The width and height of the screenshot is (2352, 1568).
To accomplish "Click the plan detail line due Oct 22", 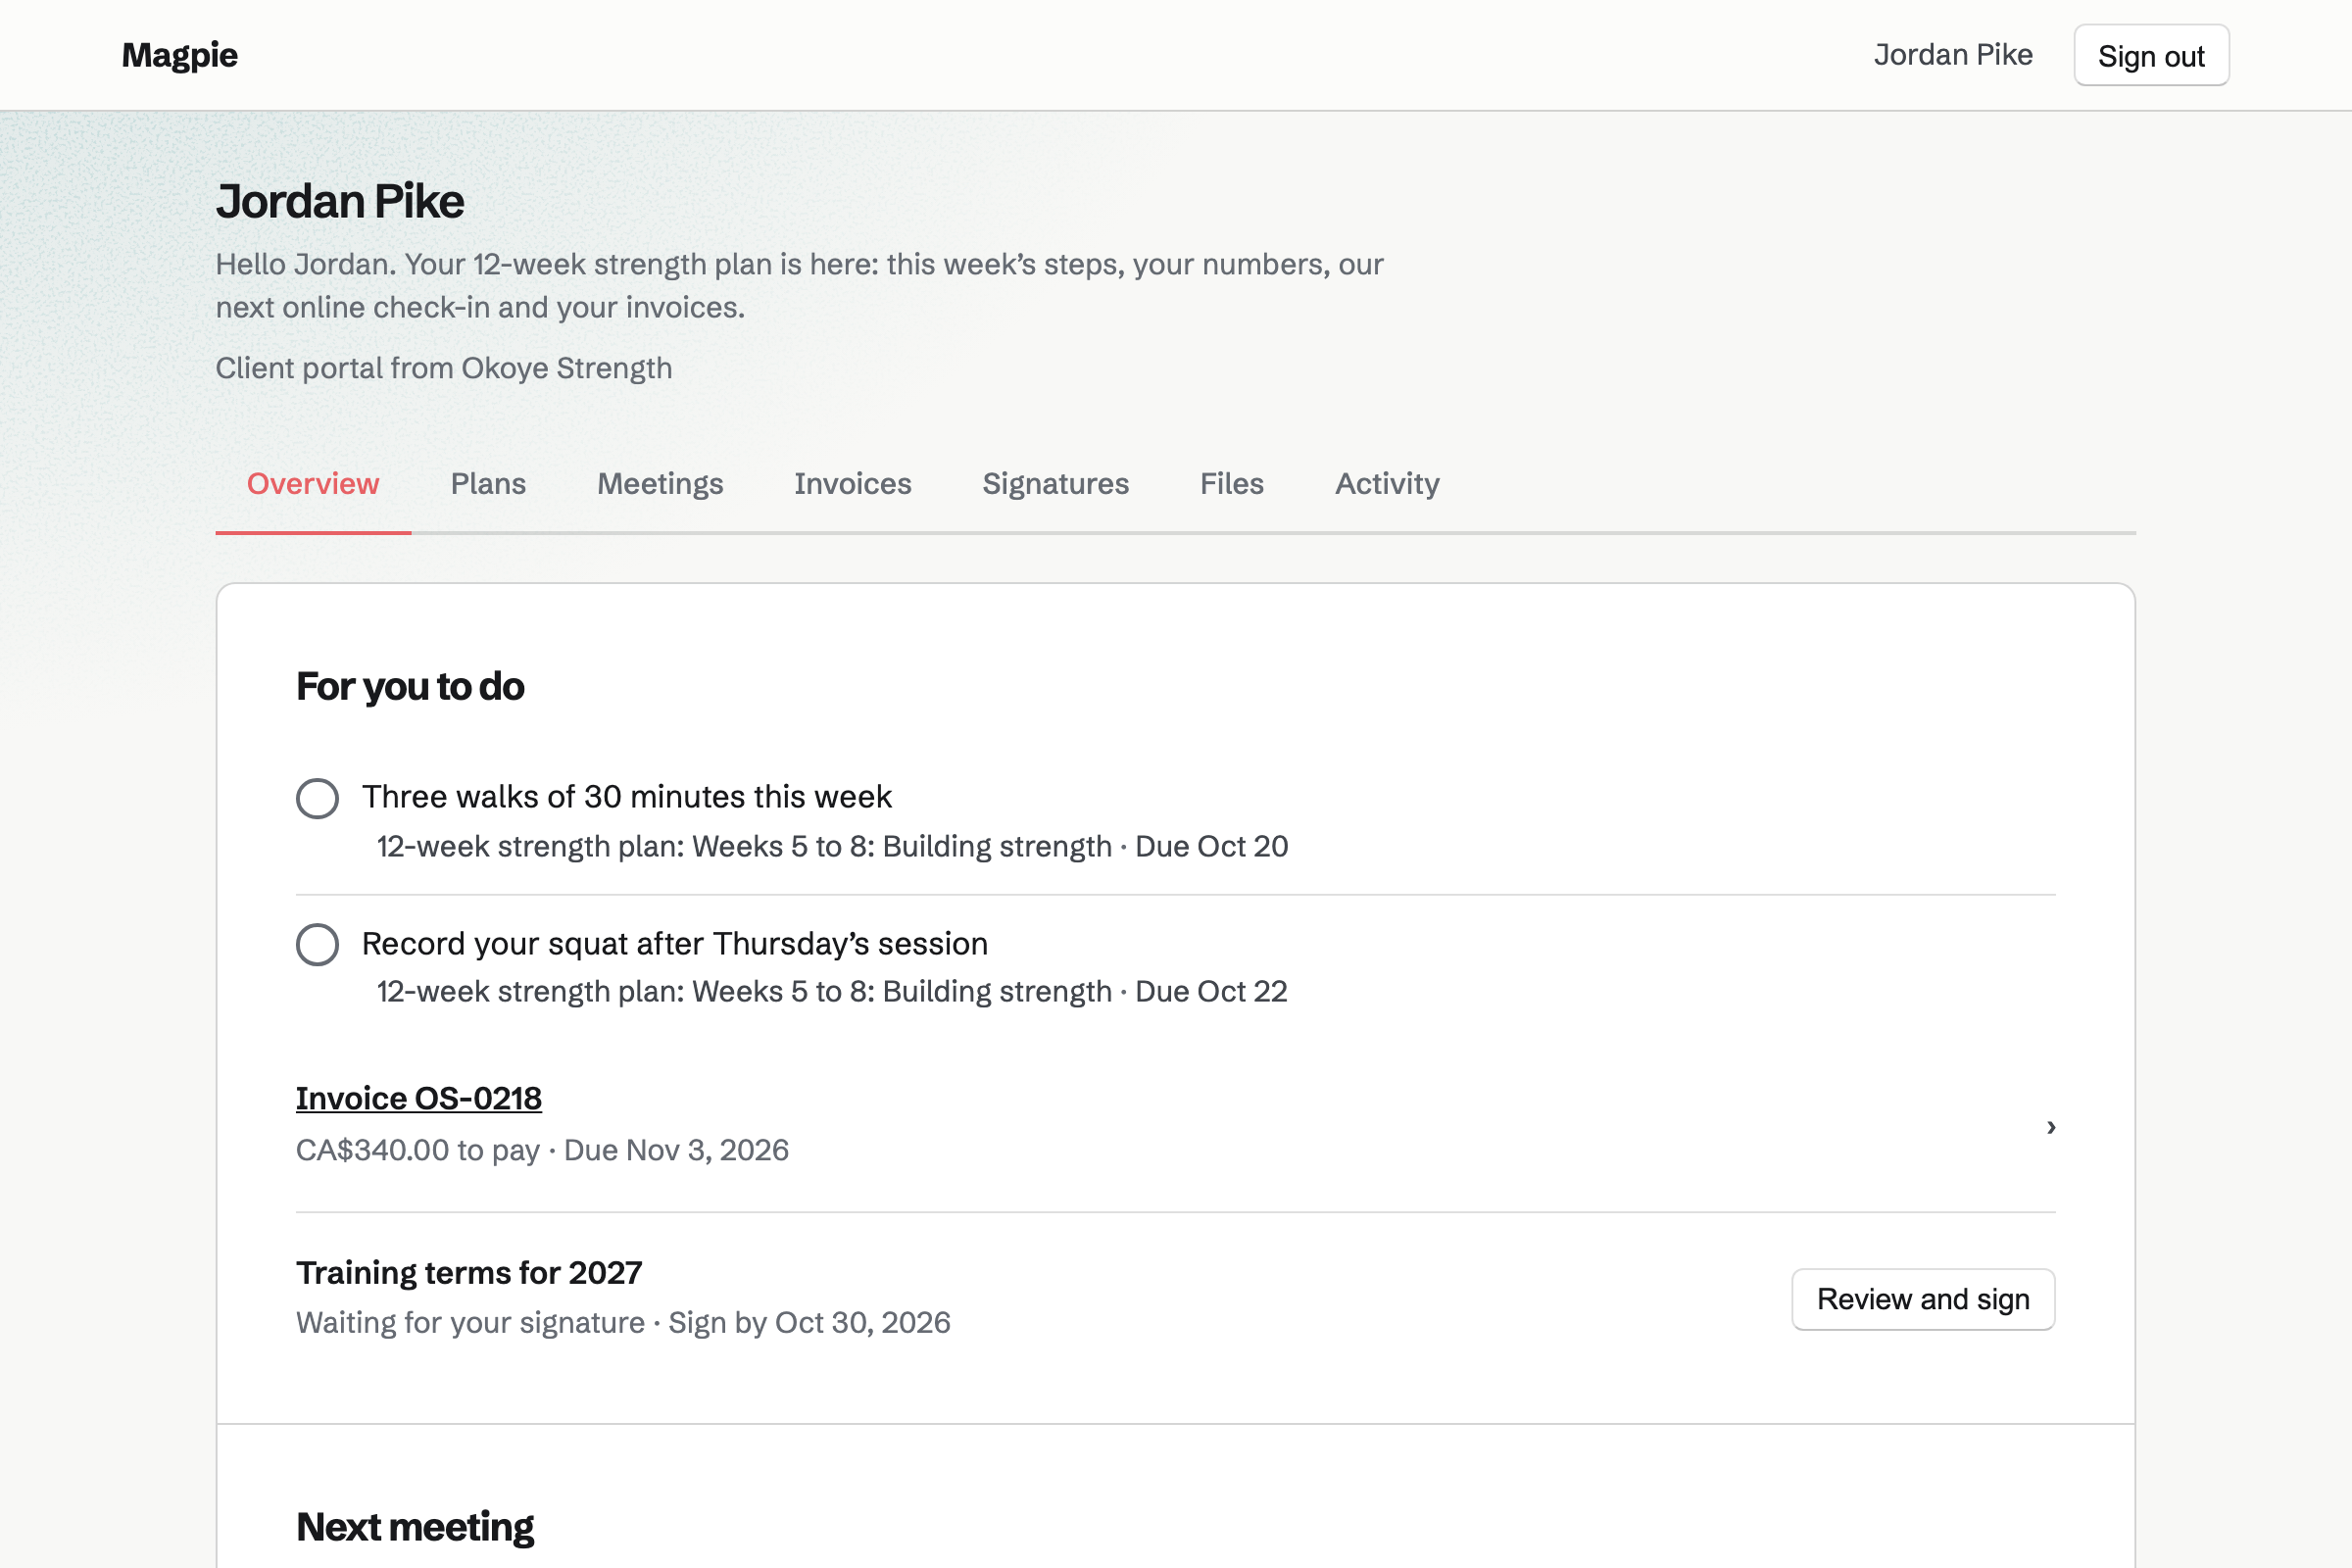I will coord(832,992).
